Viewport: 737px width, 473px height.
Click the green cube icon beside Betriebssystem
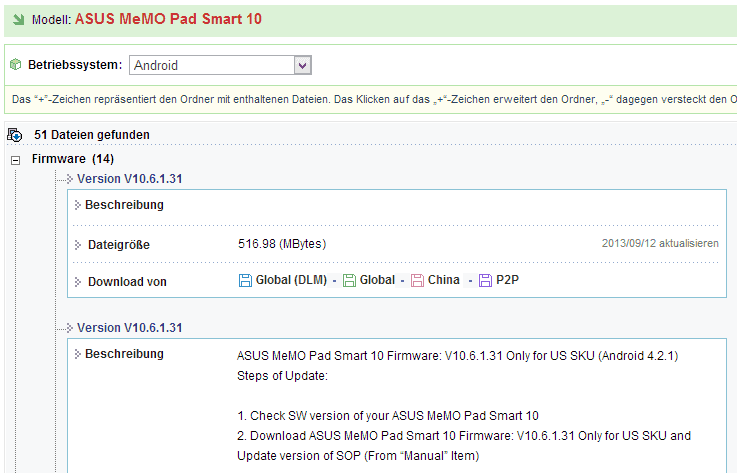[x=16, y=64]
